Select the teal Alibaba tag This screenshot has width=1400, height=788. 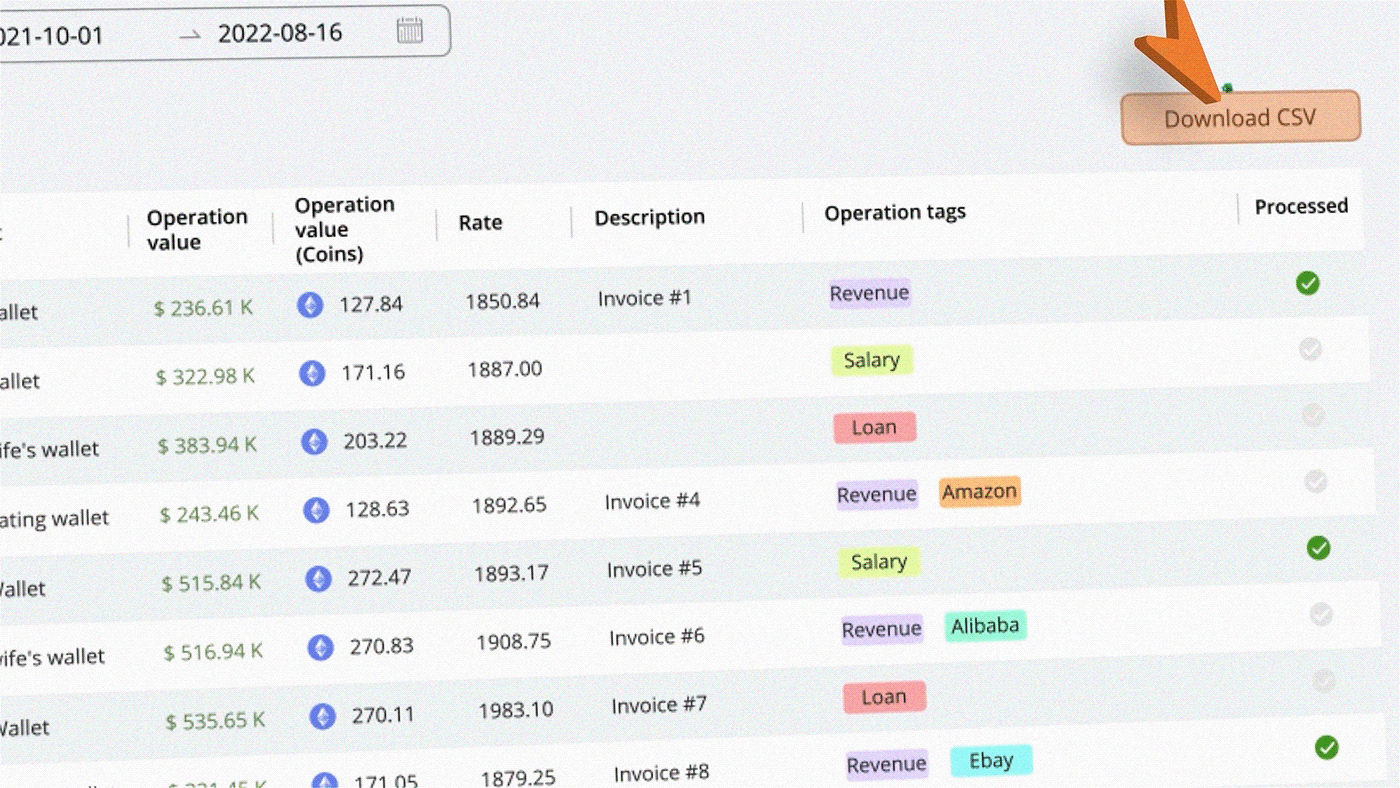985,627
